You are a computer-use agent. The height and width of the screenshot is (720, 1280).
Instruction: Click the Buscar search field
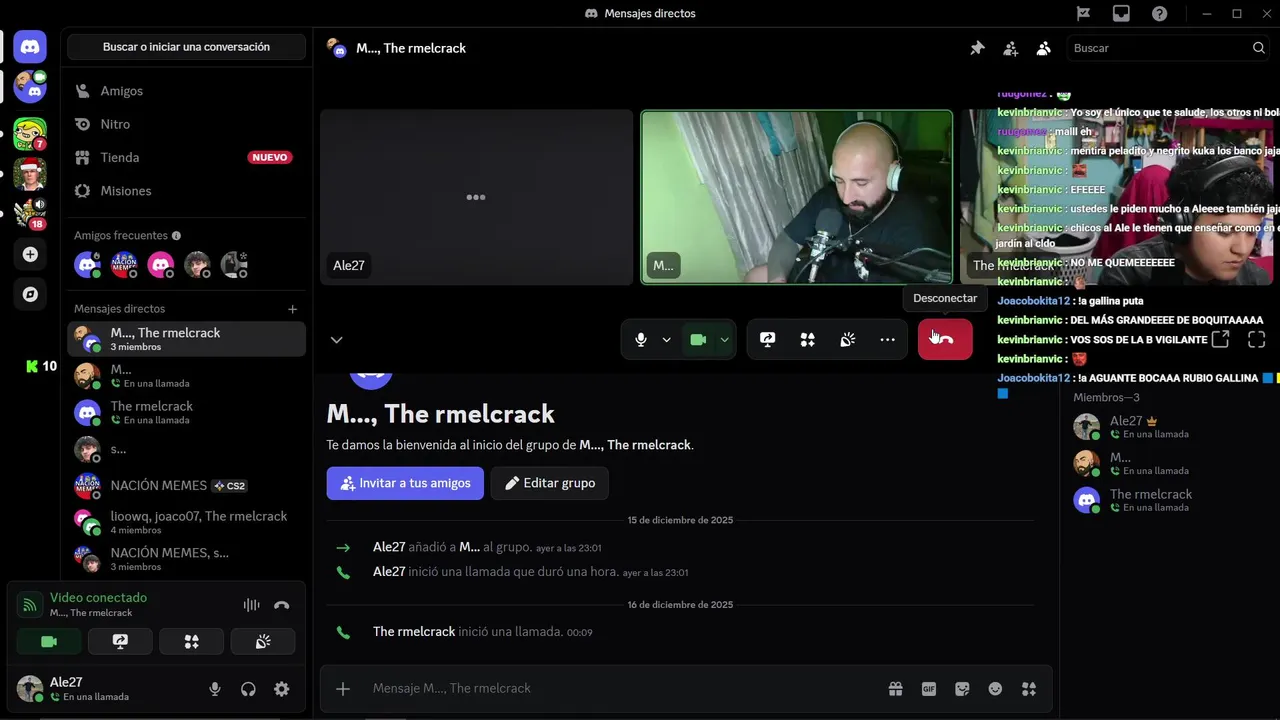(1169, 48)
